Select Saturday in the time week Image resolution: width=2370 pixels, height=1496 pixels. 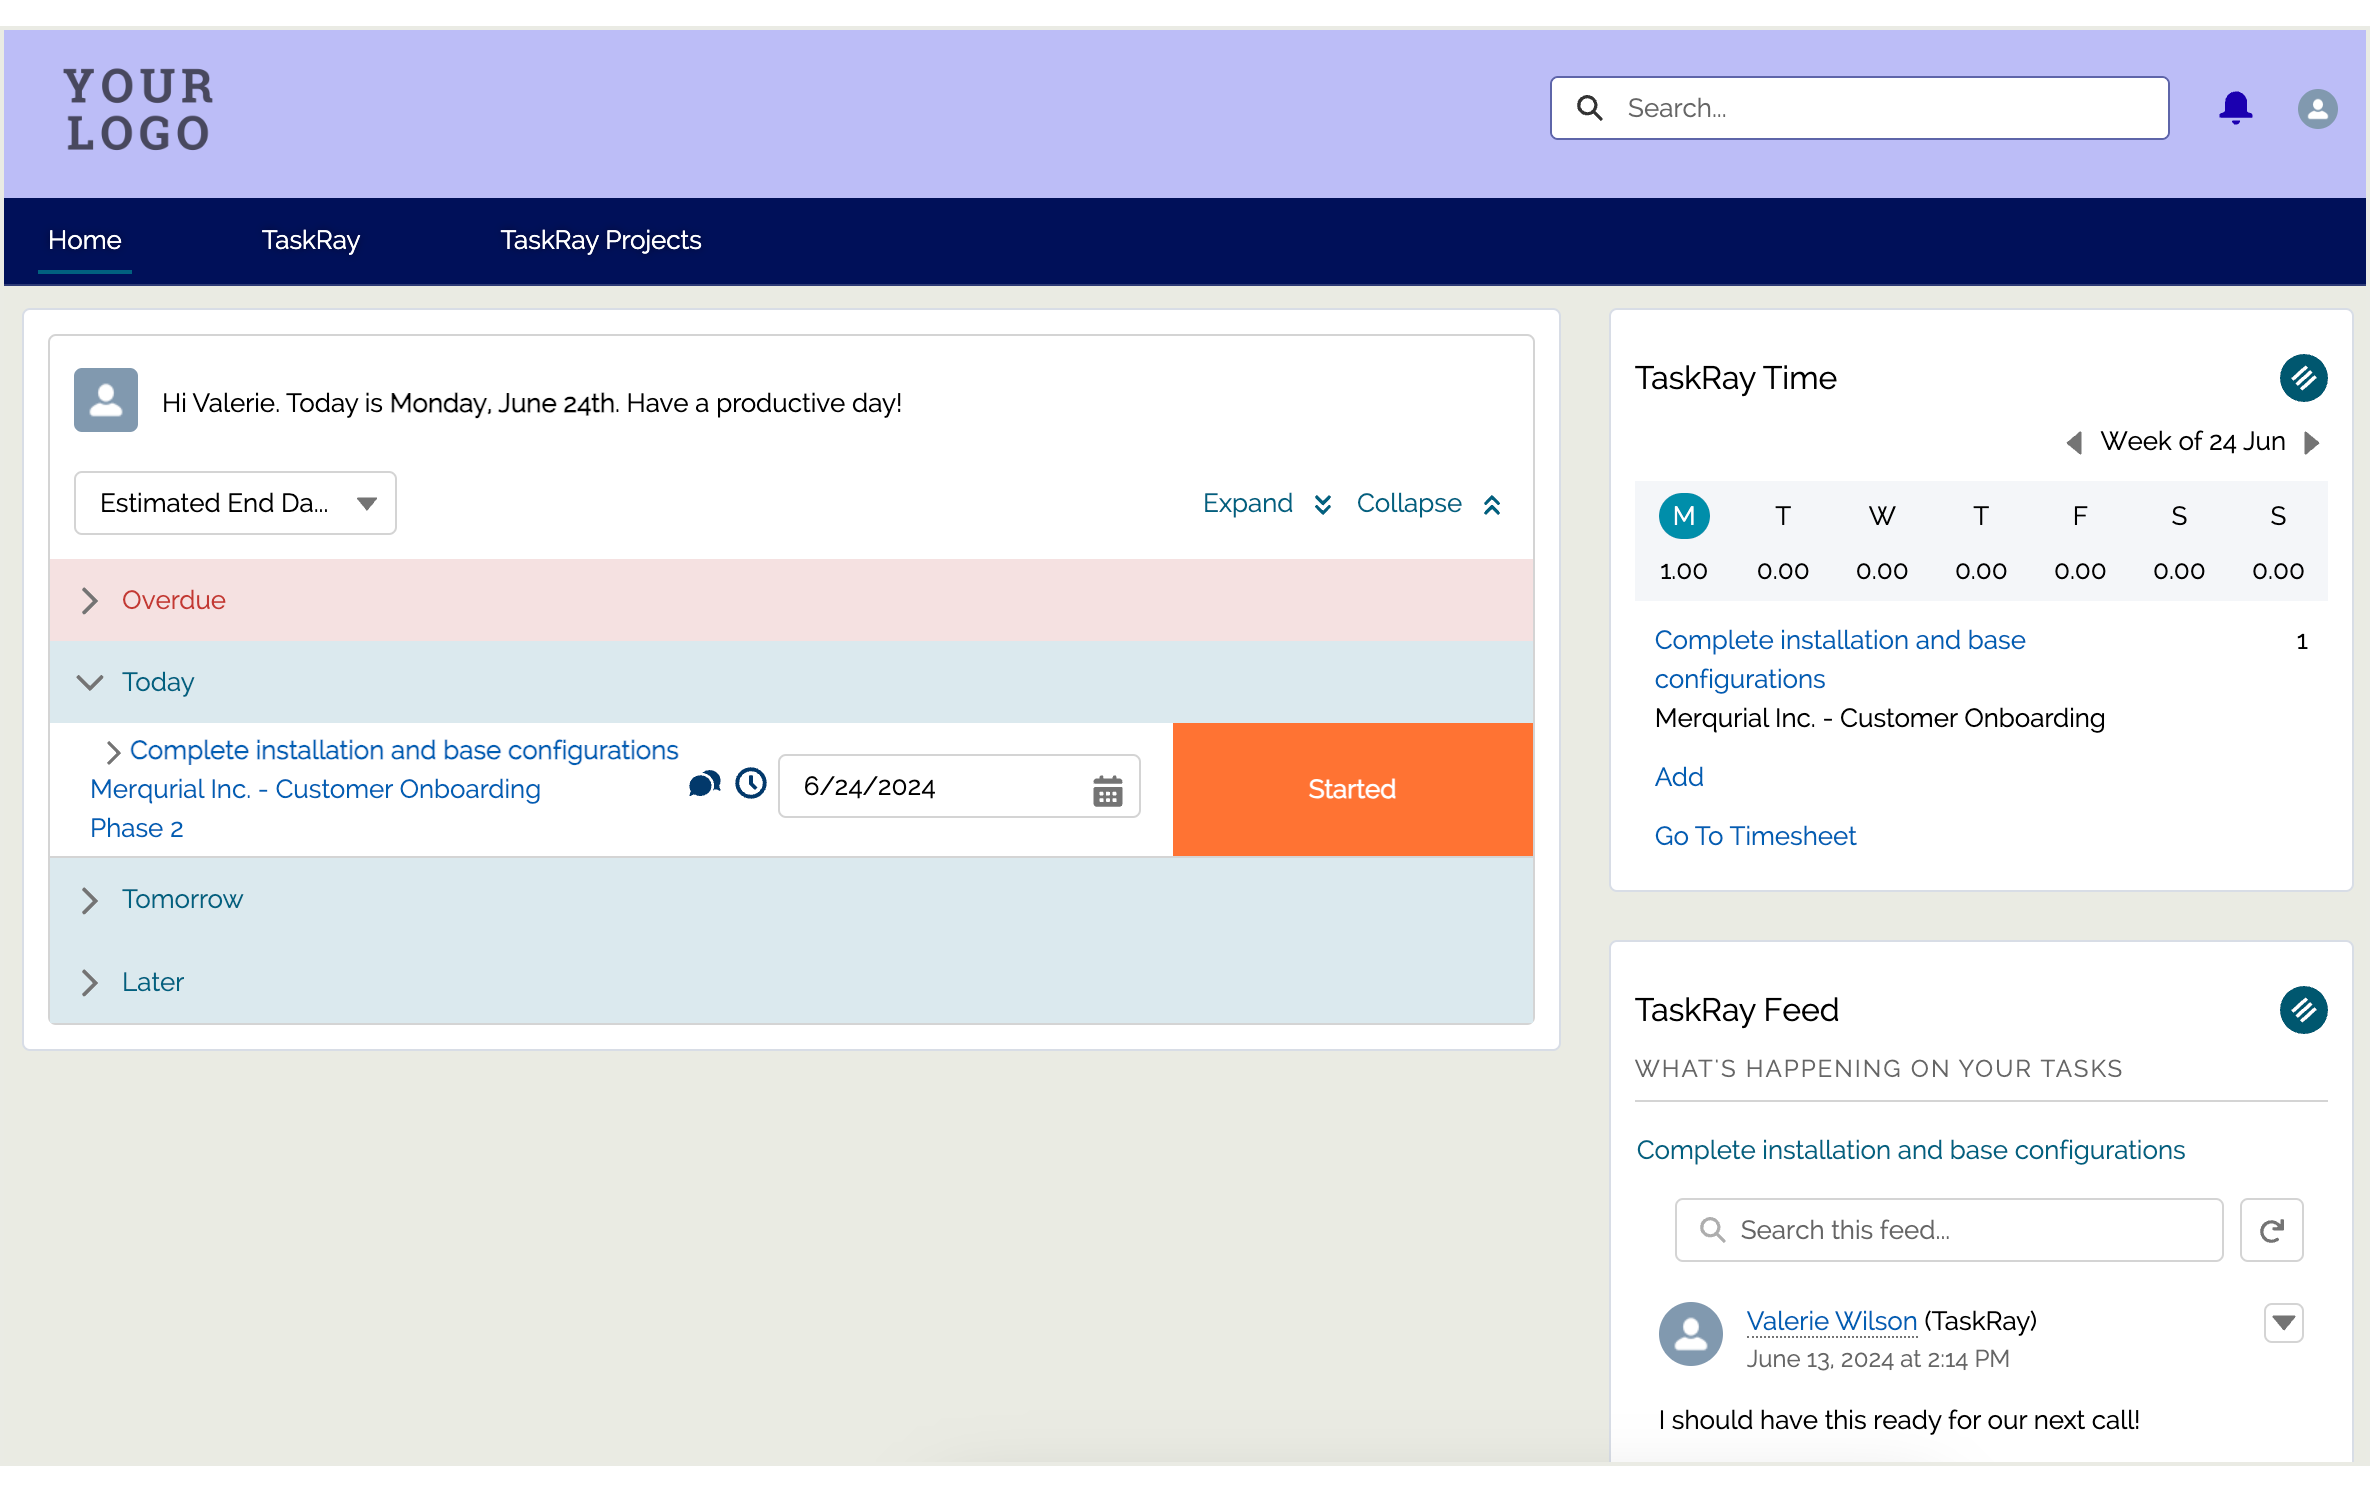coord(2178,516)
